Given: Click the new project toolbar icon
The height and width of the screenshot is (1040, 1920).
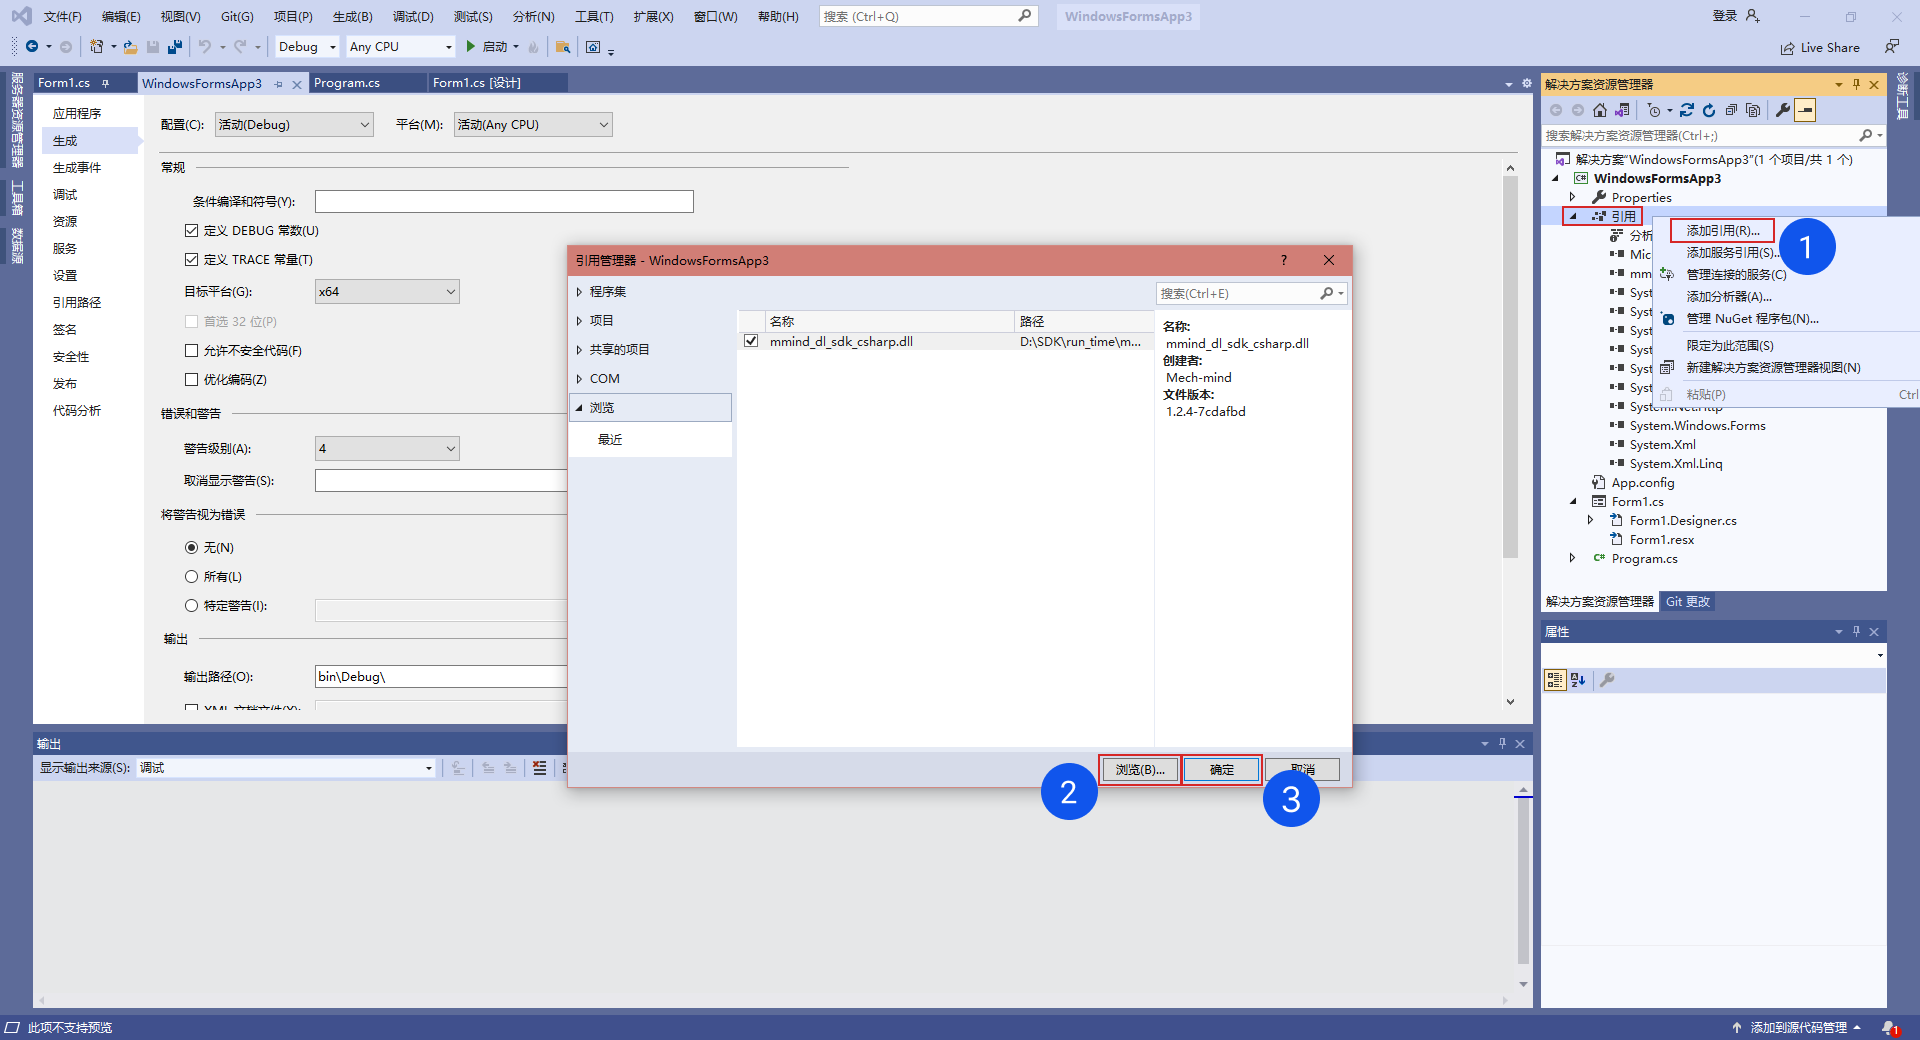Looking at the screenshot, I should 96,47.
